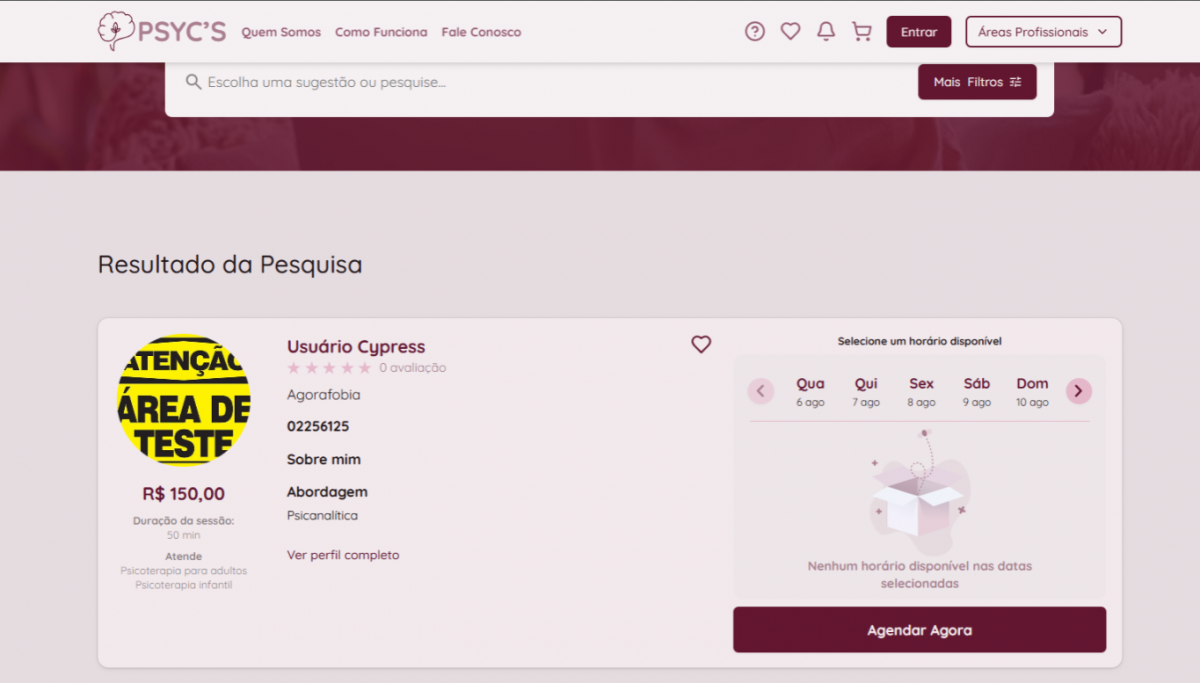
Task: Open Ver perfil completo link
Action: click(x=343, y=555)
